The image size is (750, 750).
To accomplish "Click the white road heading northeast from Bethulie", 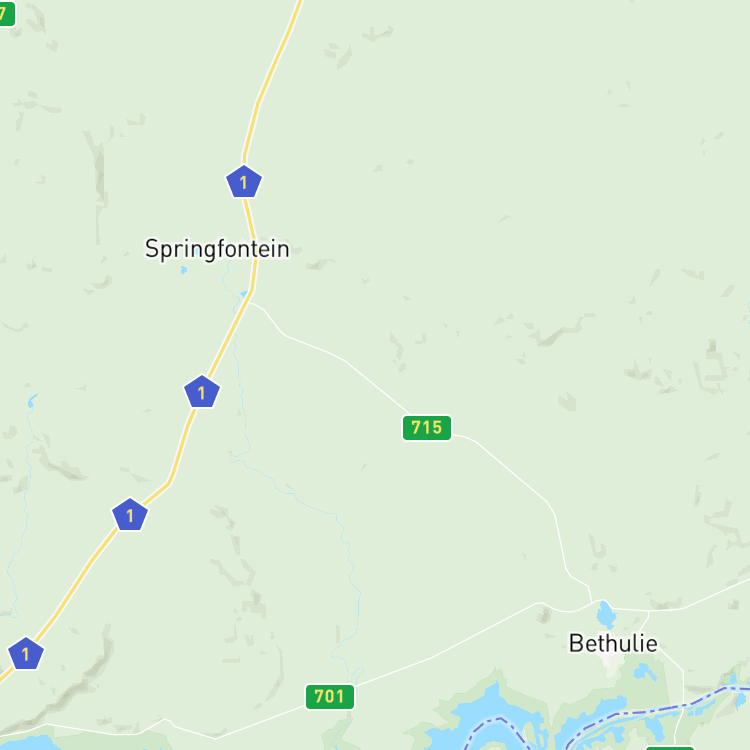I will coord(717,594).
